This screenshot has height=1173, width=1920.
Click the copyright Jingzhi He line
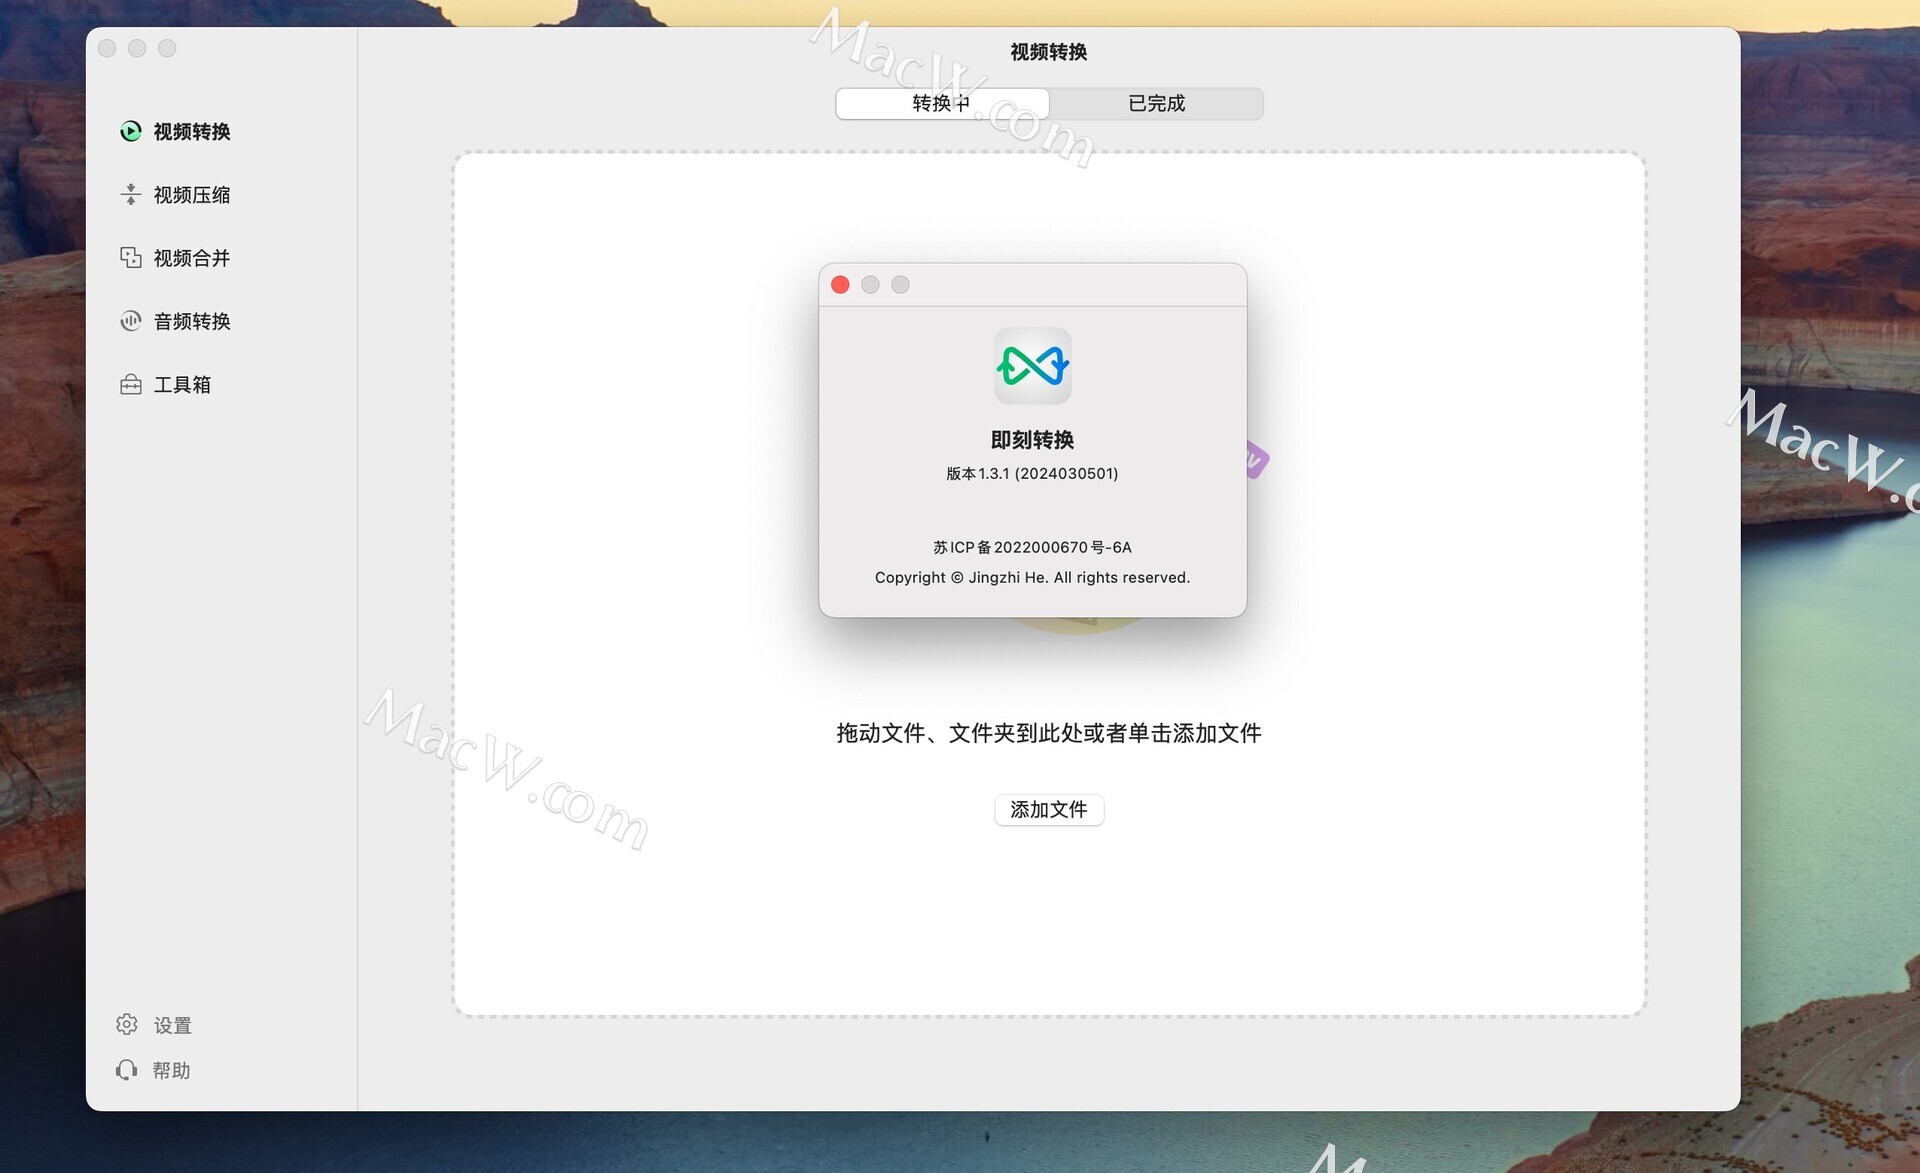[1032, 577]
